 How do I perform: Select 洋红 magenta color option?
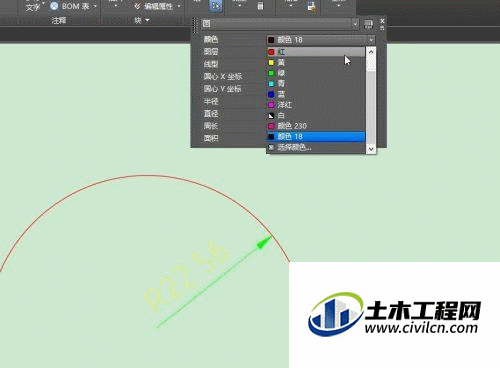pyautogui.click(x=316, y=105)
